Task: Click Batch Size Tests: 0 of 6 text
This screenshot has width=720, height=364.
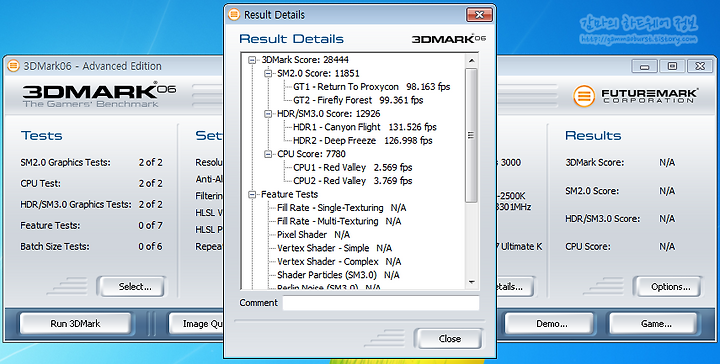Action: pos(91,246)
